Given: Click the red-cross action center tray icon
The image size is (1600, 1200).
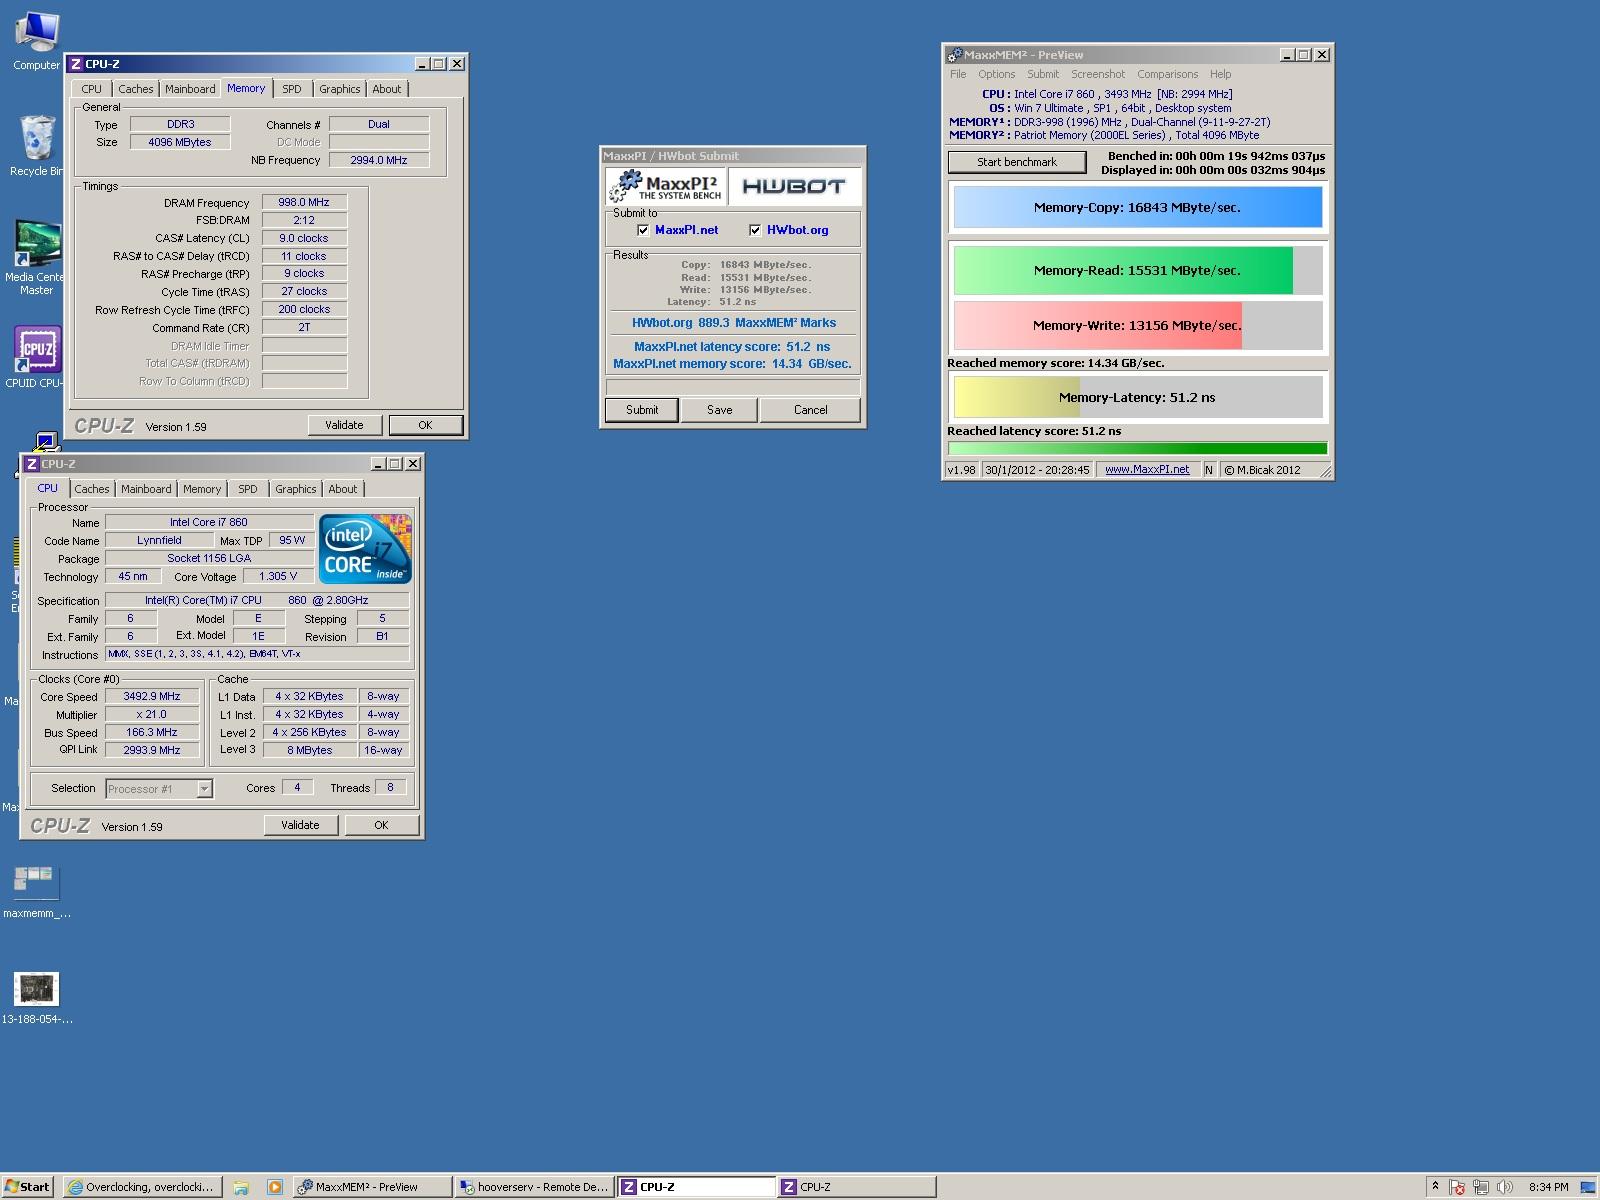Looking at the screenshot, I should tap(1458, 1187).
